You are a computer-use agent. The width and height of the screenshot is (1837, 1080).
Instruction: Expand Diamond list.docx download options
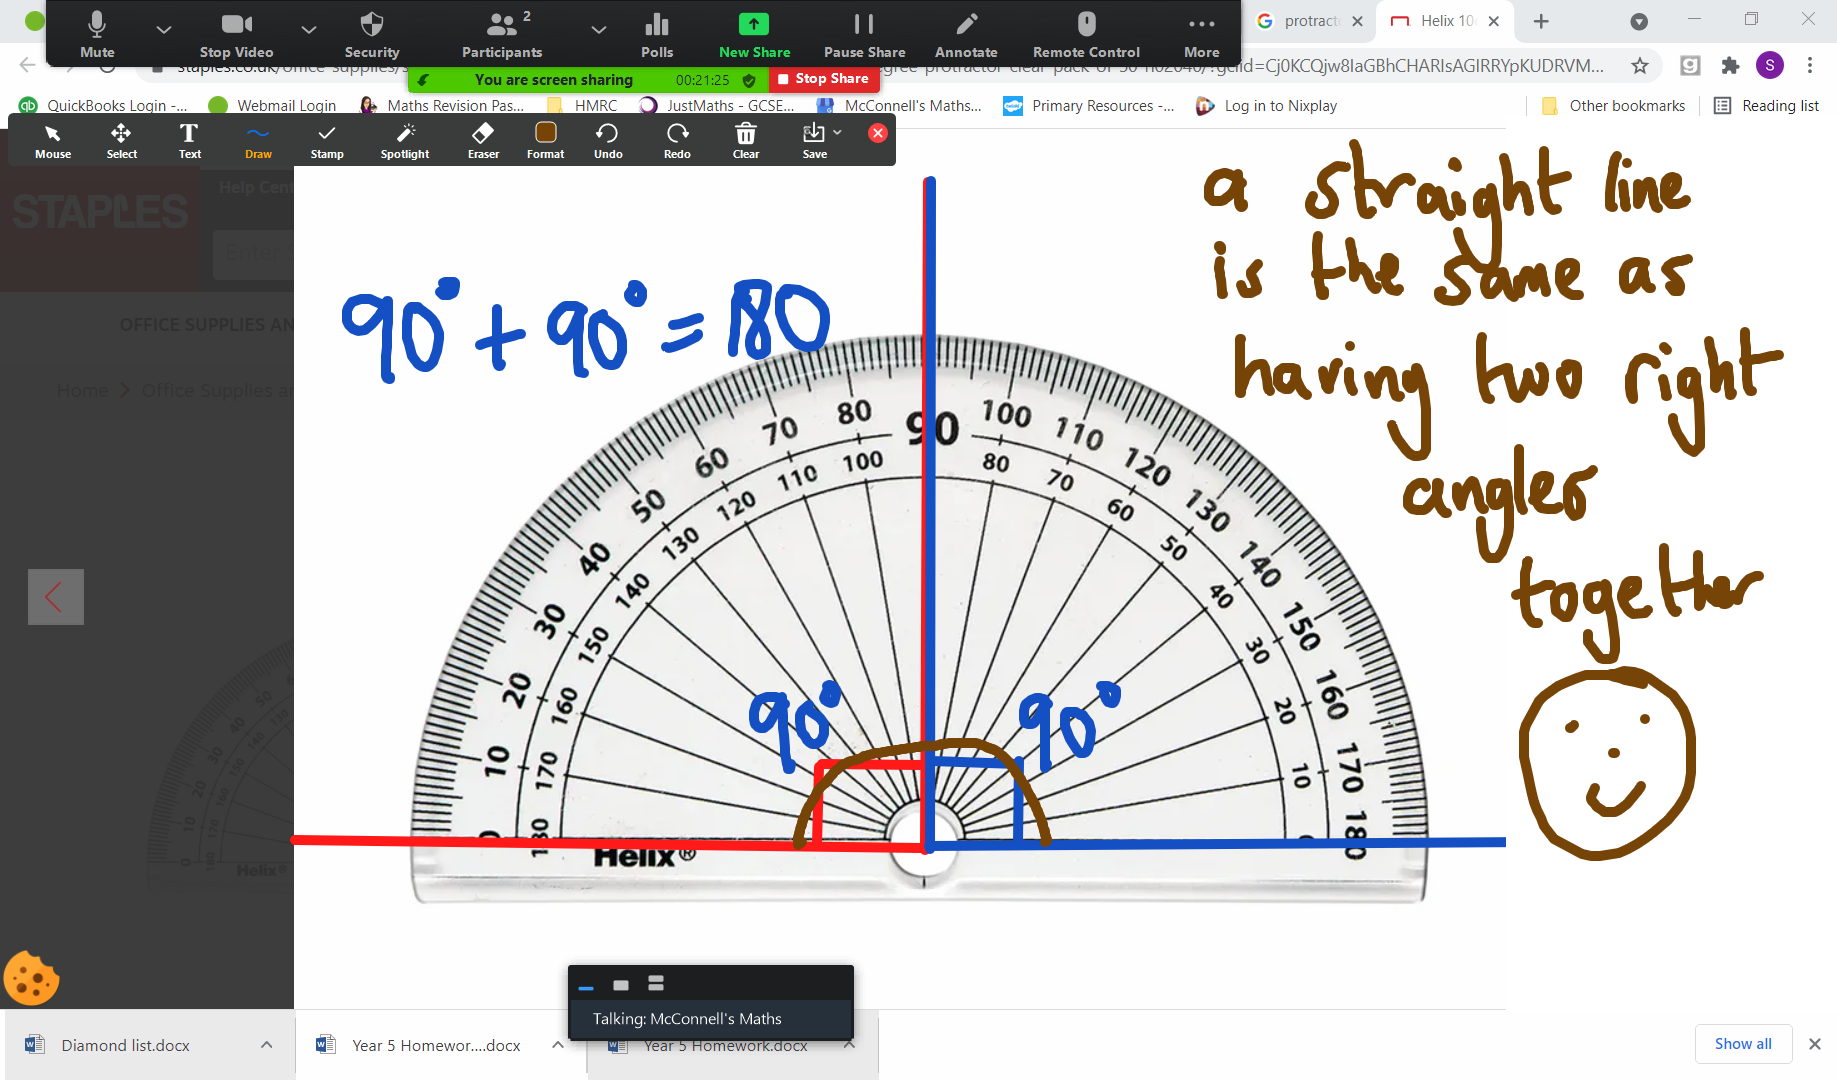[x=266, y=1045]
